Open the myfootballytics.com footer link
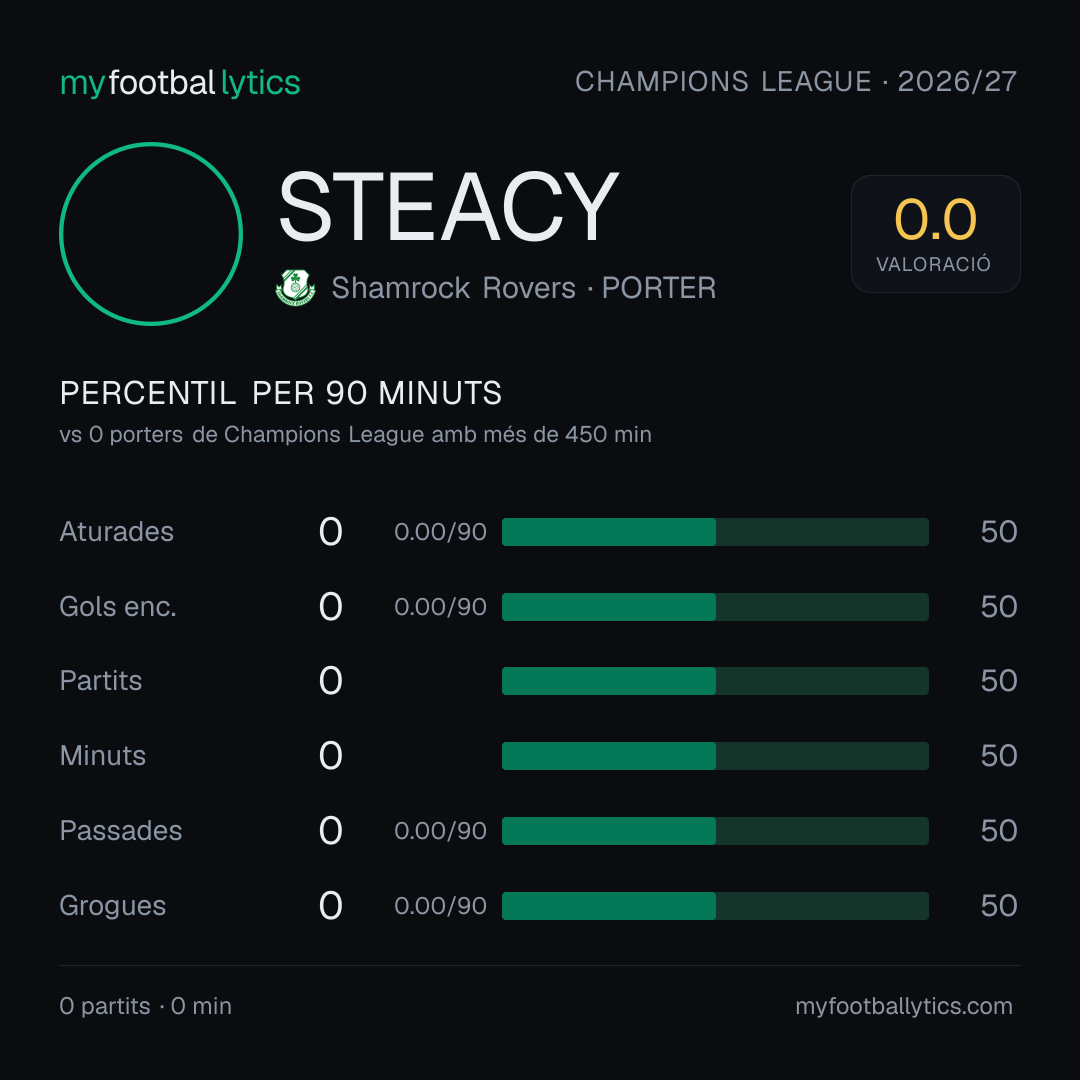This screenshot has width=1080, height=1080. [x=904, y=1006]
